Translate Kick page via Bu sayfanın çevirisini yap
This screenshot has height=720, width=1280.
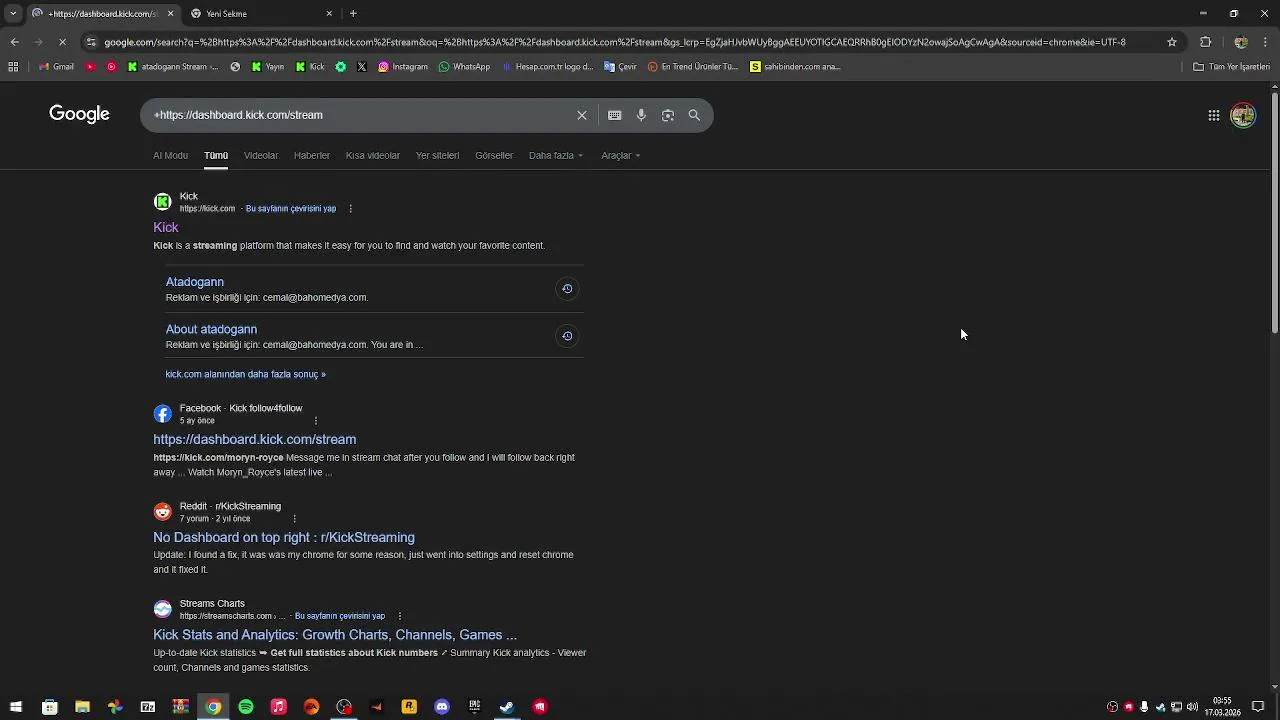[x=291, y=209]
